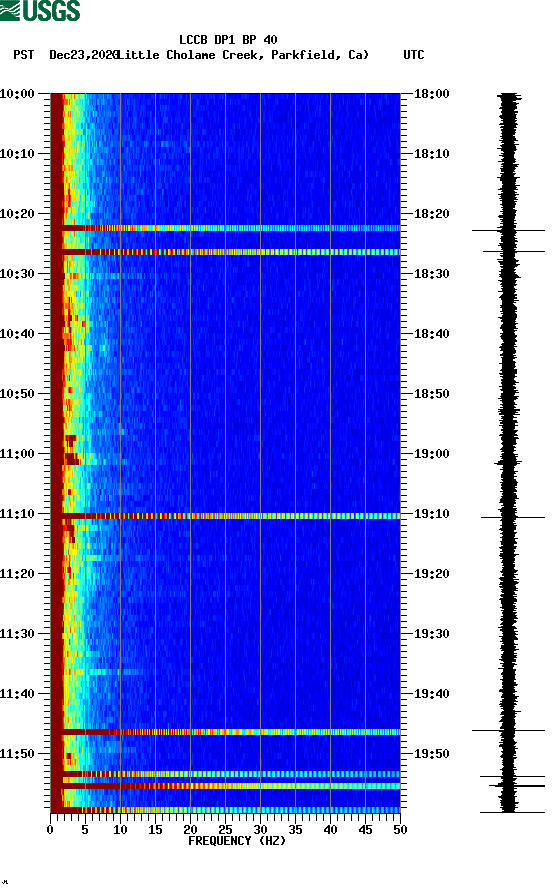Click the 45 Hz frequency tick label
The width and height of the screenshot is (552, 893).
tap(365, 830)
